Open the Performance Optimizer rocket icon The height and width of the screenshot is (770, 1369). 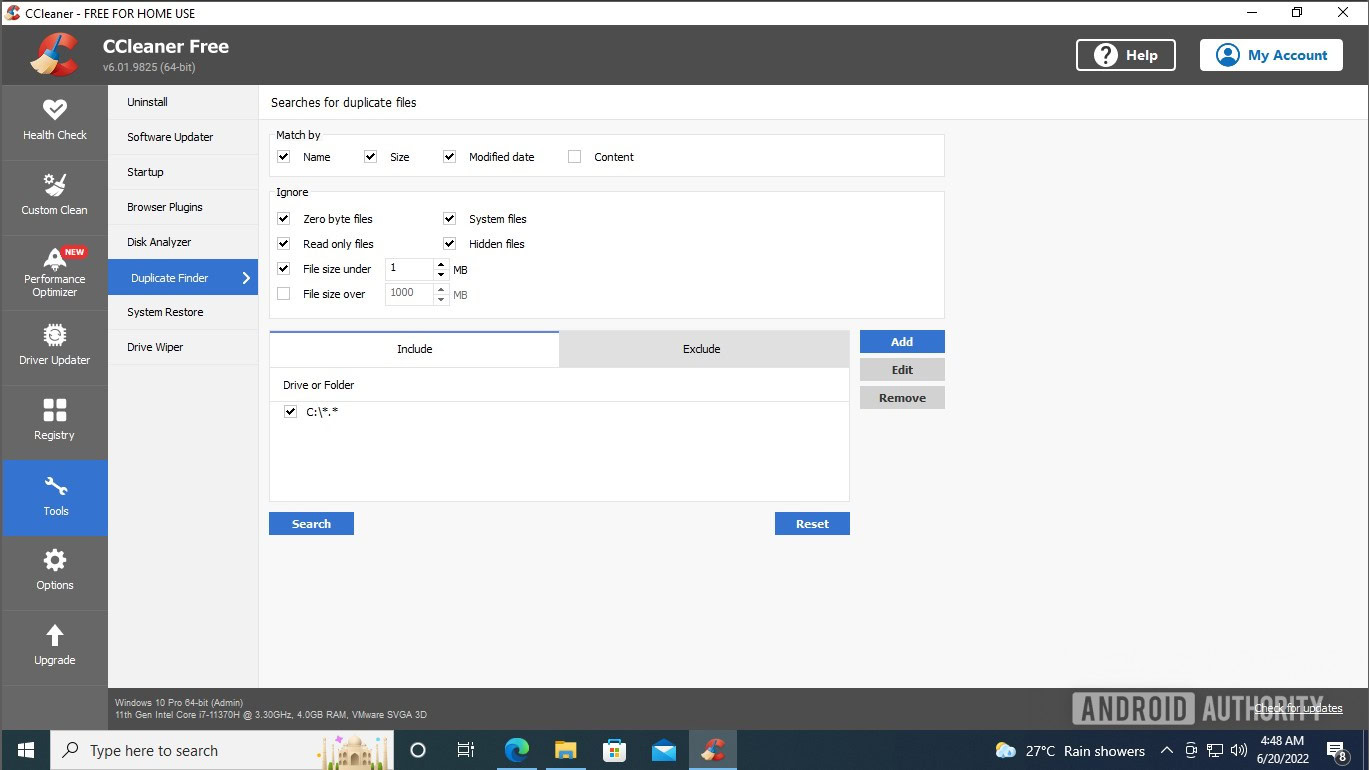click(54, 259)
